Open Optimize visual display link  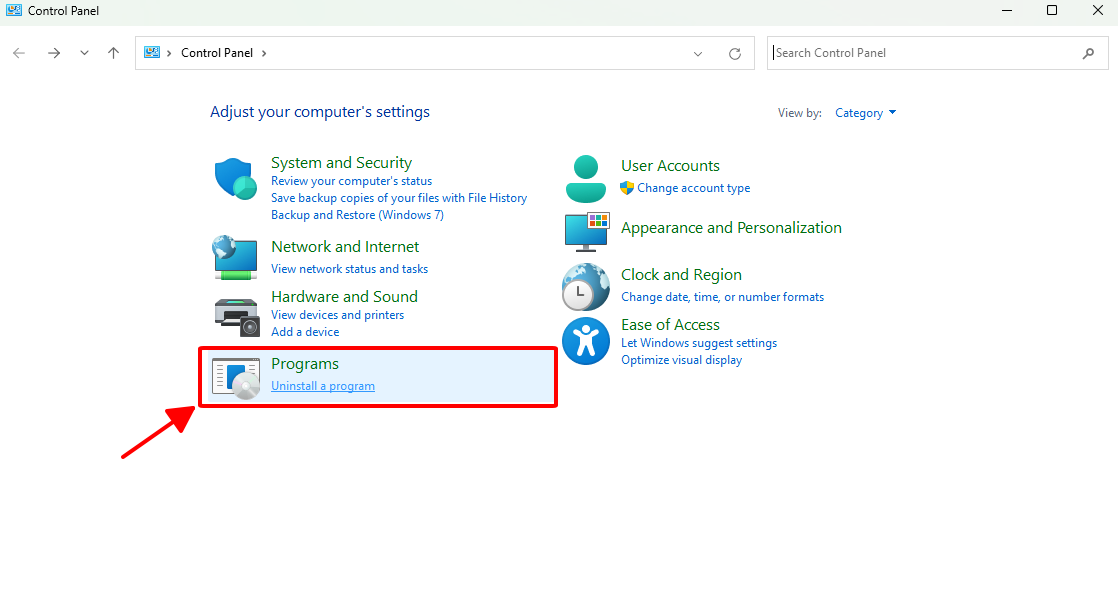tap(681, 360)
